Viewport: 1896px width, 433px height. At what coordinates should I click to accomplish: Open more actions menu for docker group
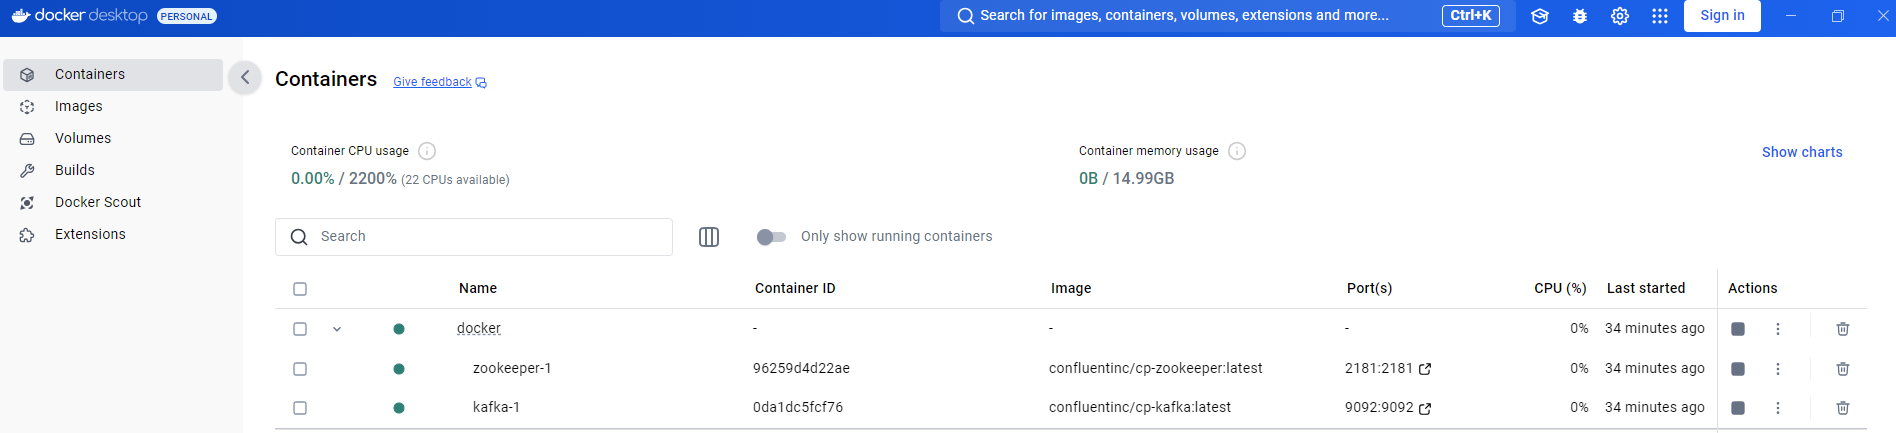click(x=1778, y=329)
